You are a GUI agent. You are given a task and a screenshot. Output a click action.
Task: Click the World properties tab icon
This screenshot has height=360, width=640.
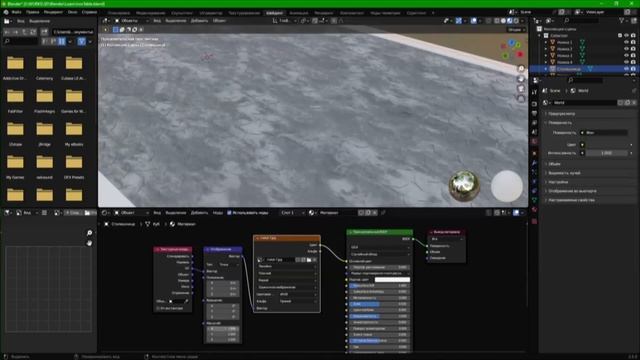click(534, 141)
